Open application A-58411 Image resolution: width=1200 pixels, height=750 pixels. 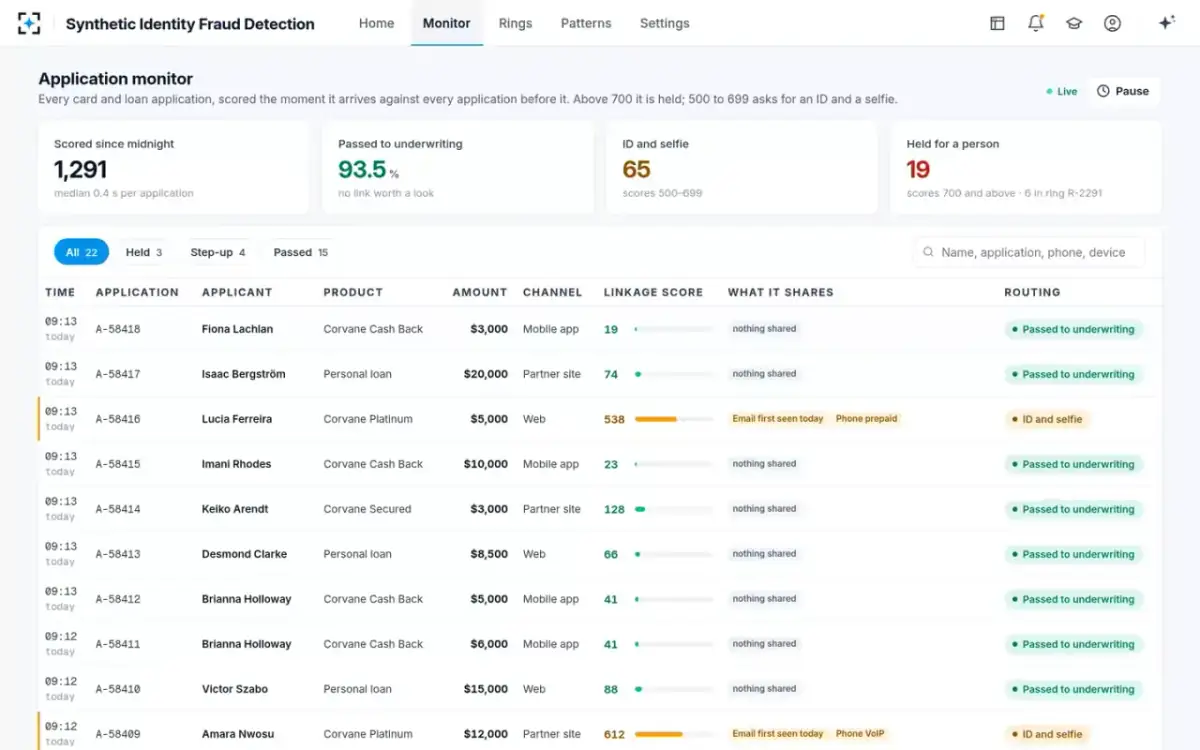(118, 644)
